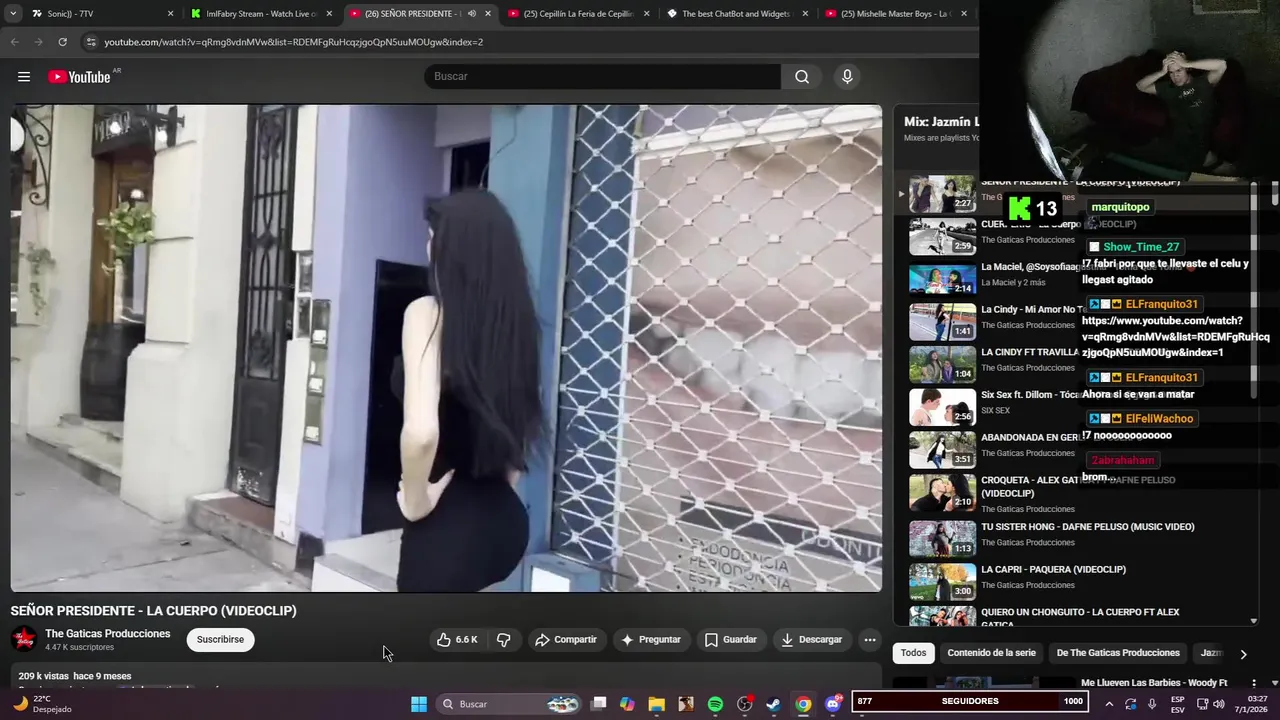Subscribe with the Suscribirse button
This screenshot has height=720, width=1280.
coord(220,640)
